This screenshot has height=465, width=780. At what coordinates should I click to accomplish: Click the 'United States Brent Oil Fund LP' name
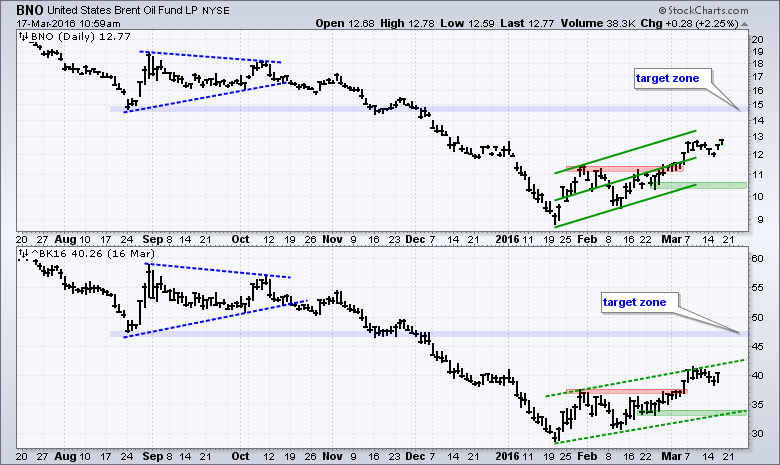123,10
